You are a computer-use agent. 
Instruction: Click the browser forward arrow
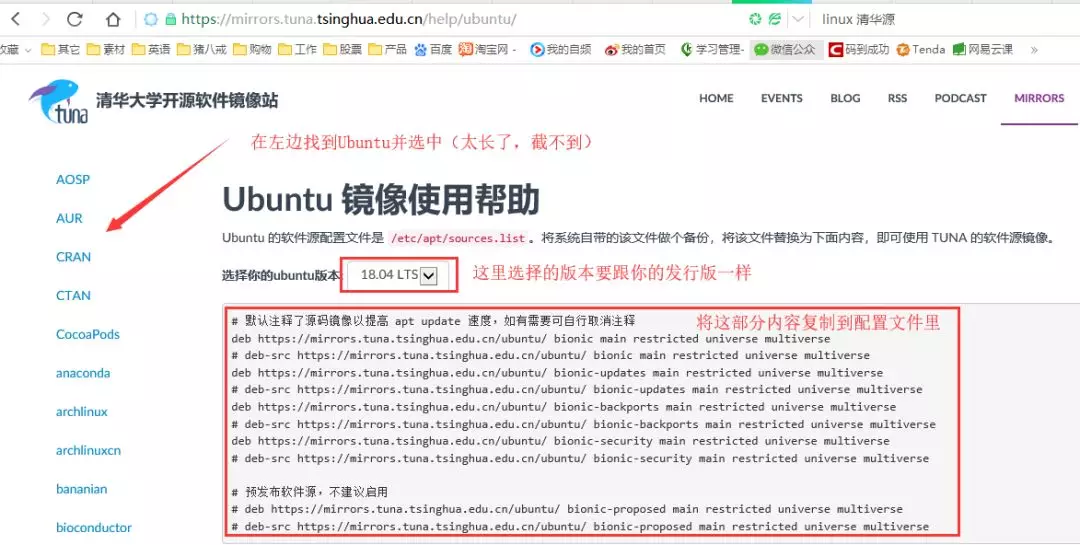tap(45, 19)
